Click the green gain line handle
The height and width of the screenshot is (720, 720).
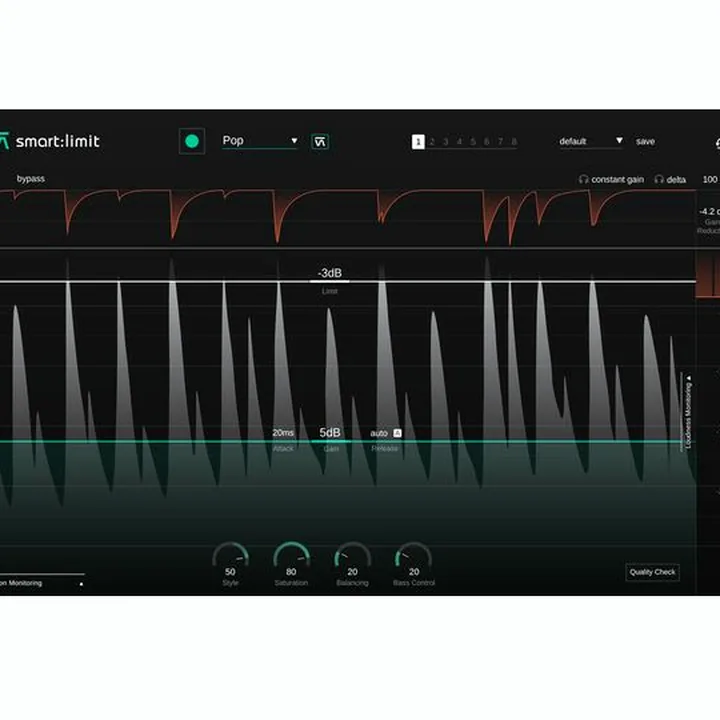pos(331,441)
